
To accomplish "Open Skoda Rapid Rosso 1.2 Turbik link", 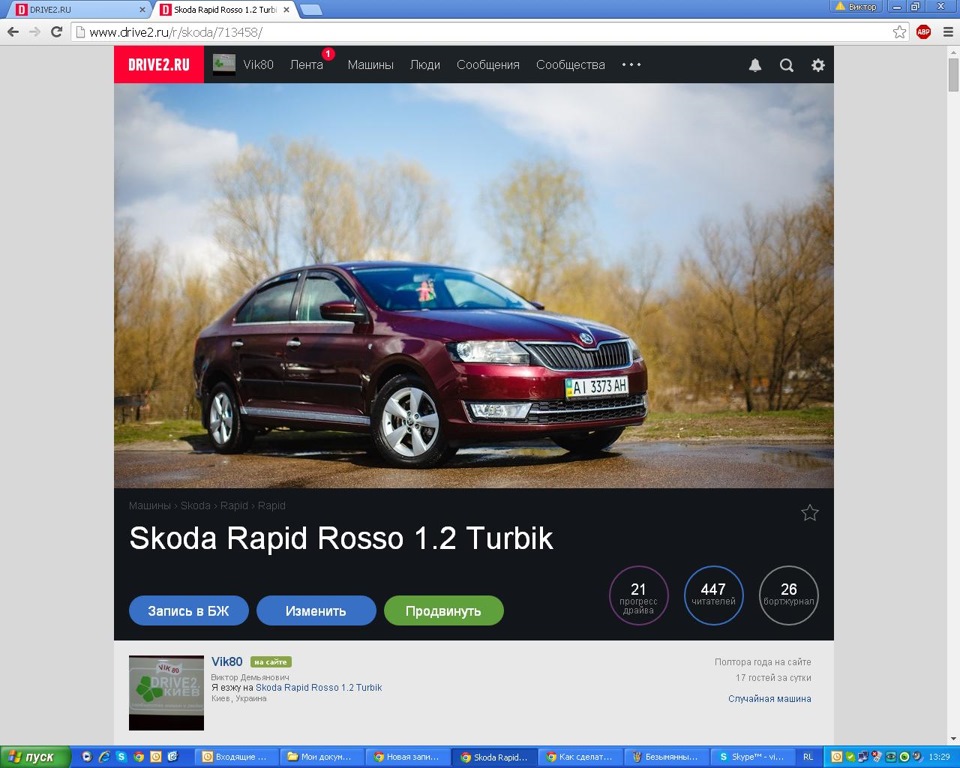I will coord(318,687).
